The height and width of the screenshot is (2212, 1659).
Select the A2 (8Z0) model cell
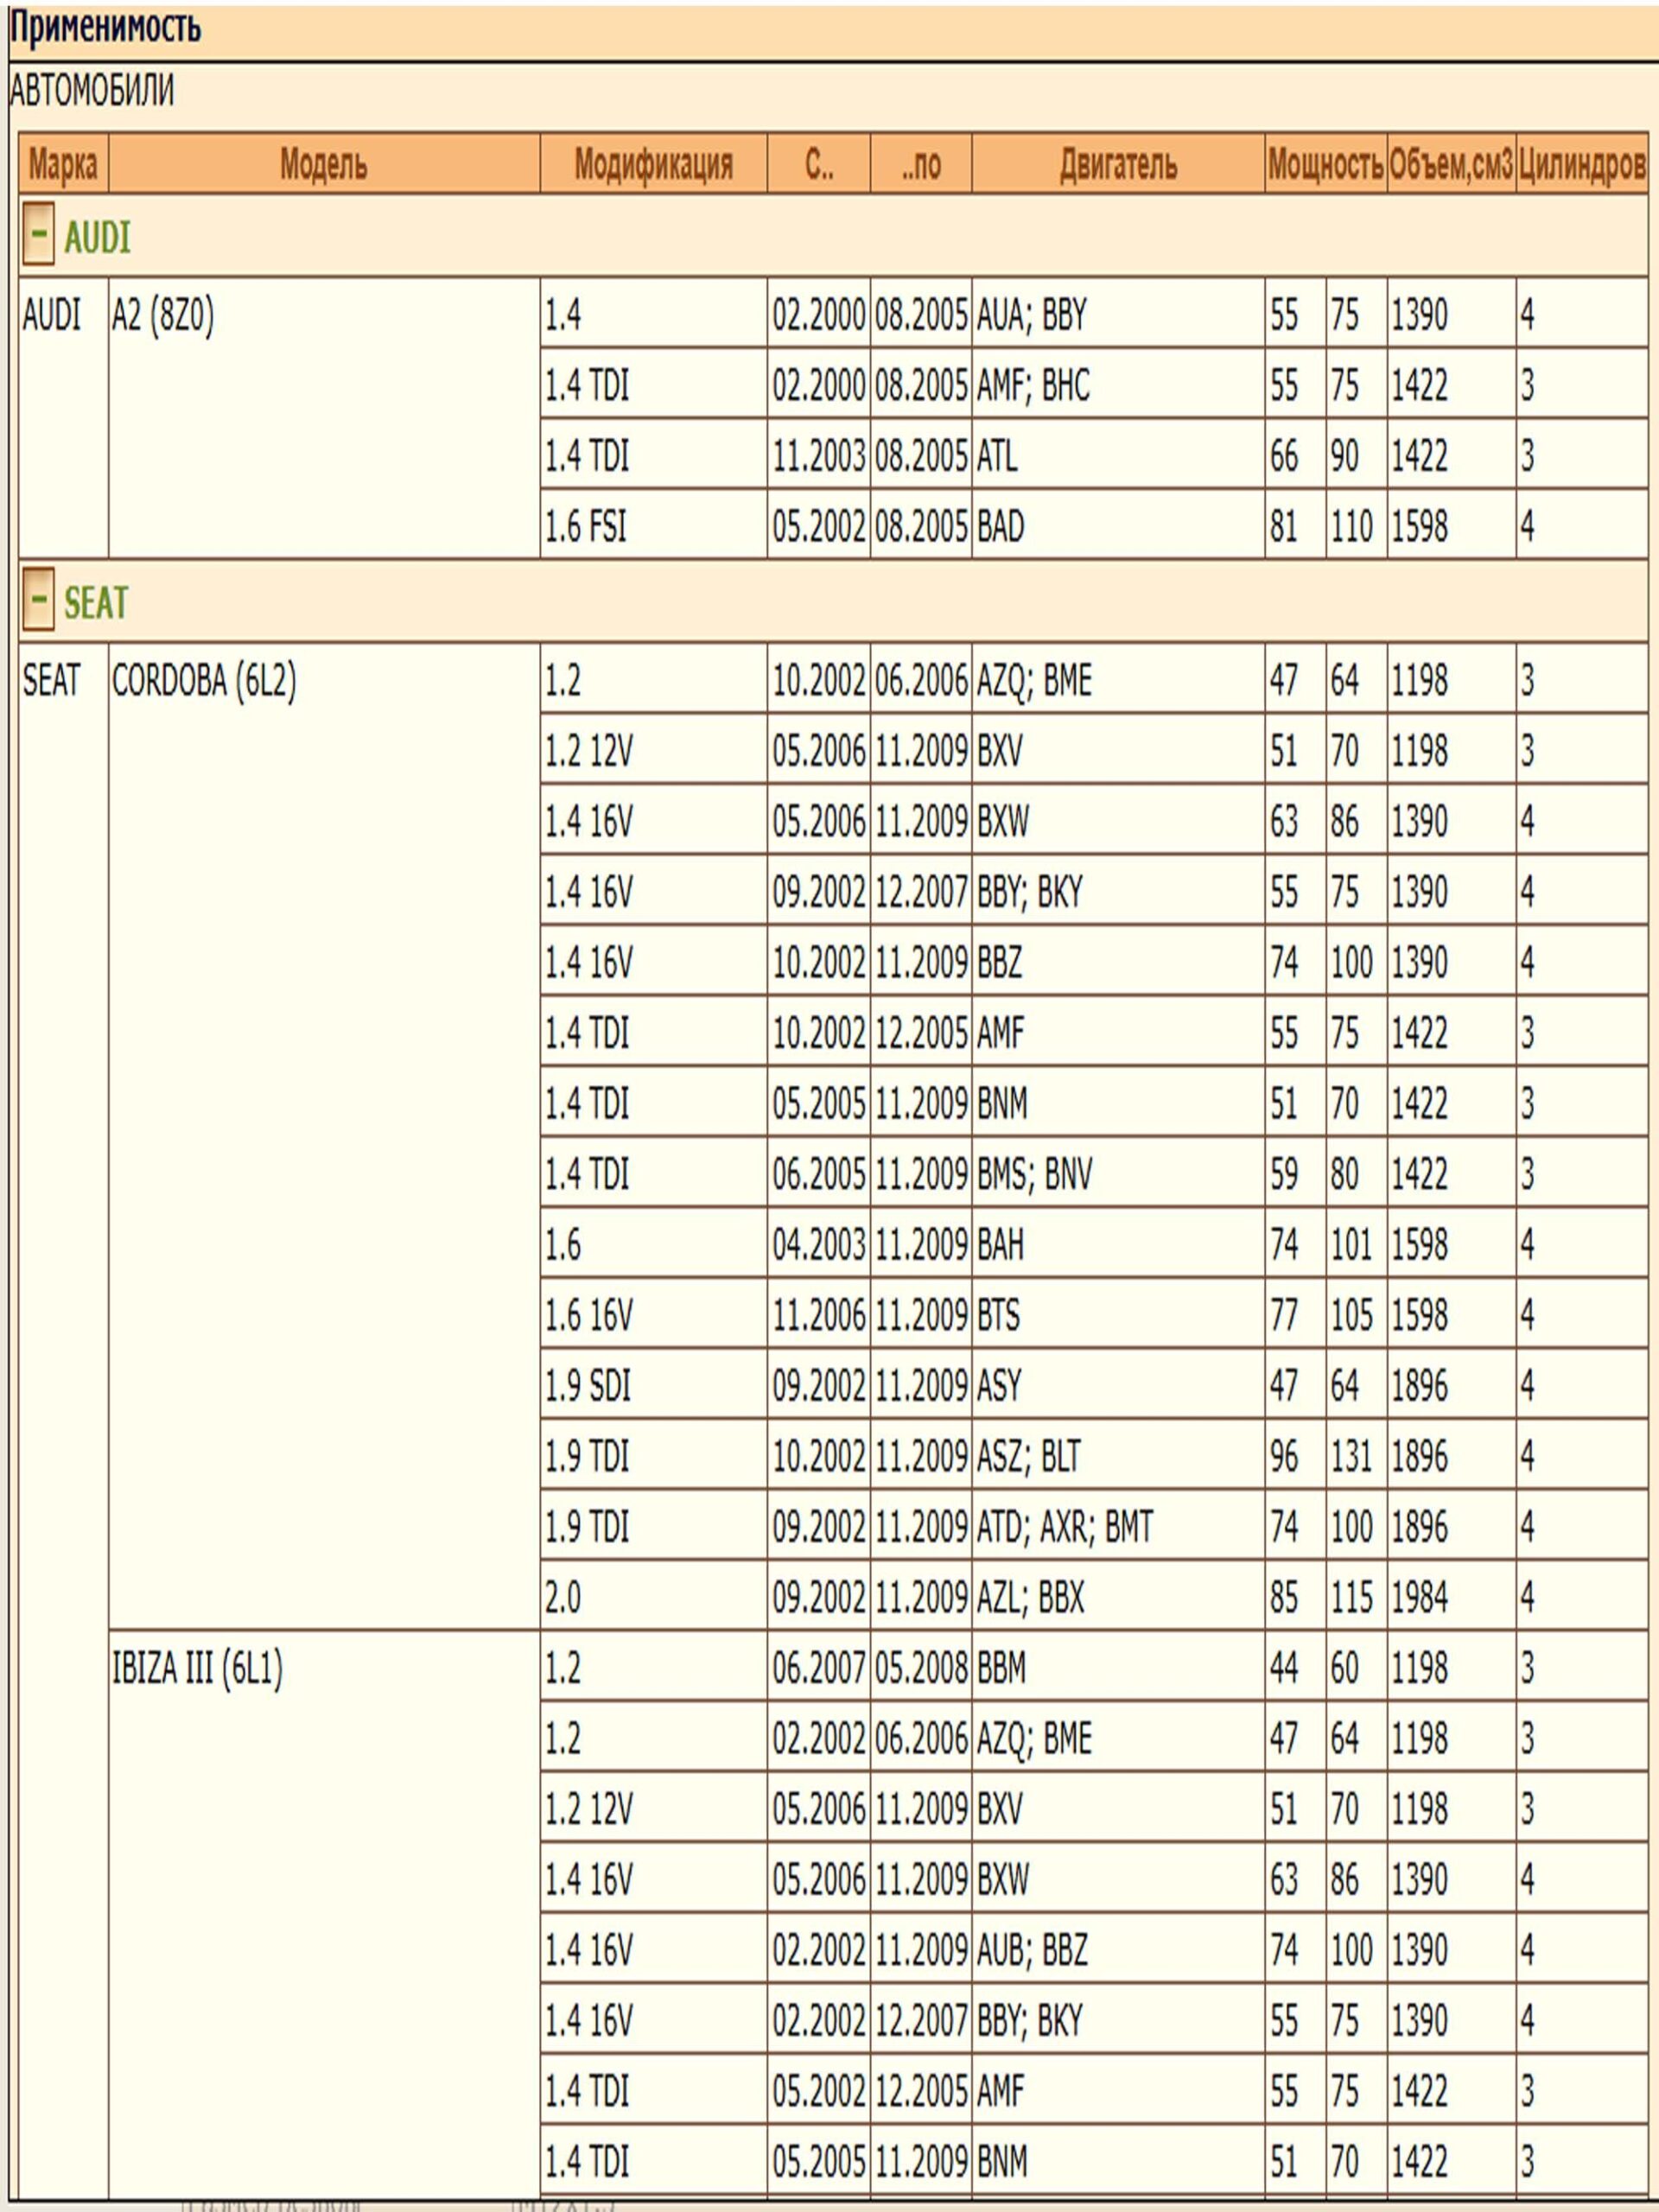click(x=163, y=317)
